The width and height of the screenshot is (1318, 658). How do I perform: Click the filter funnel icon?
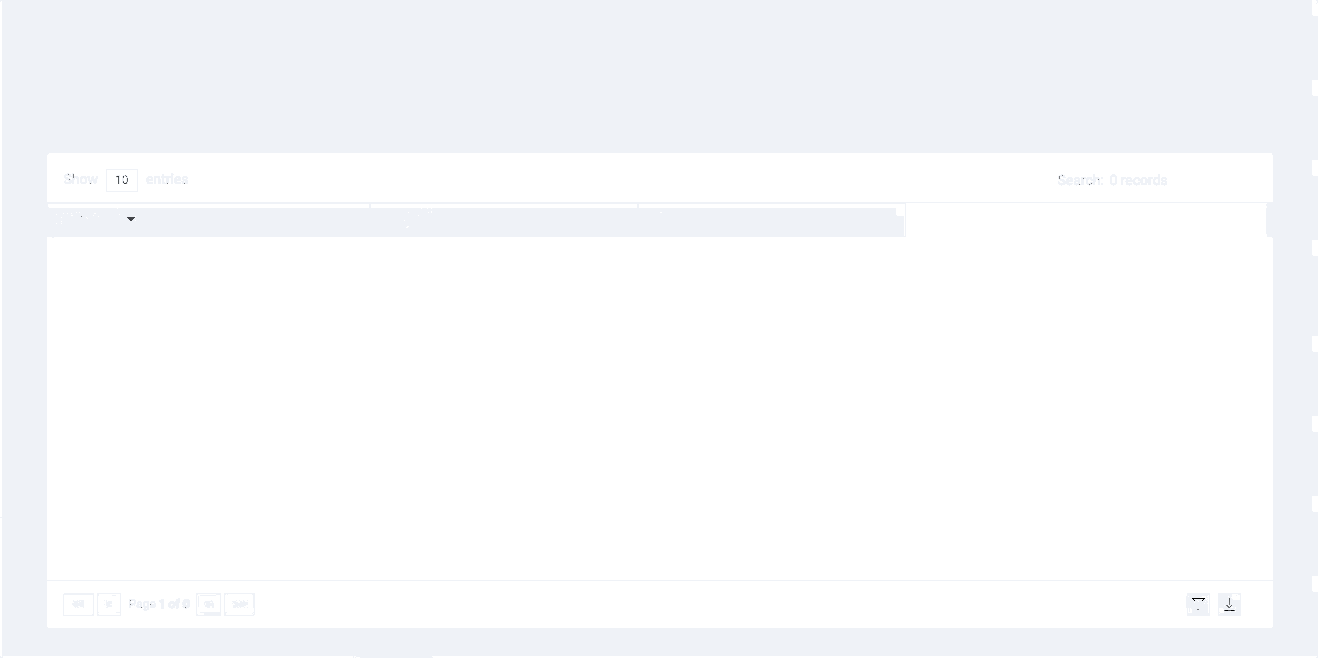[x=1198, y=604]
